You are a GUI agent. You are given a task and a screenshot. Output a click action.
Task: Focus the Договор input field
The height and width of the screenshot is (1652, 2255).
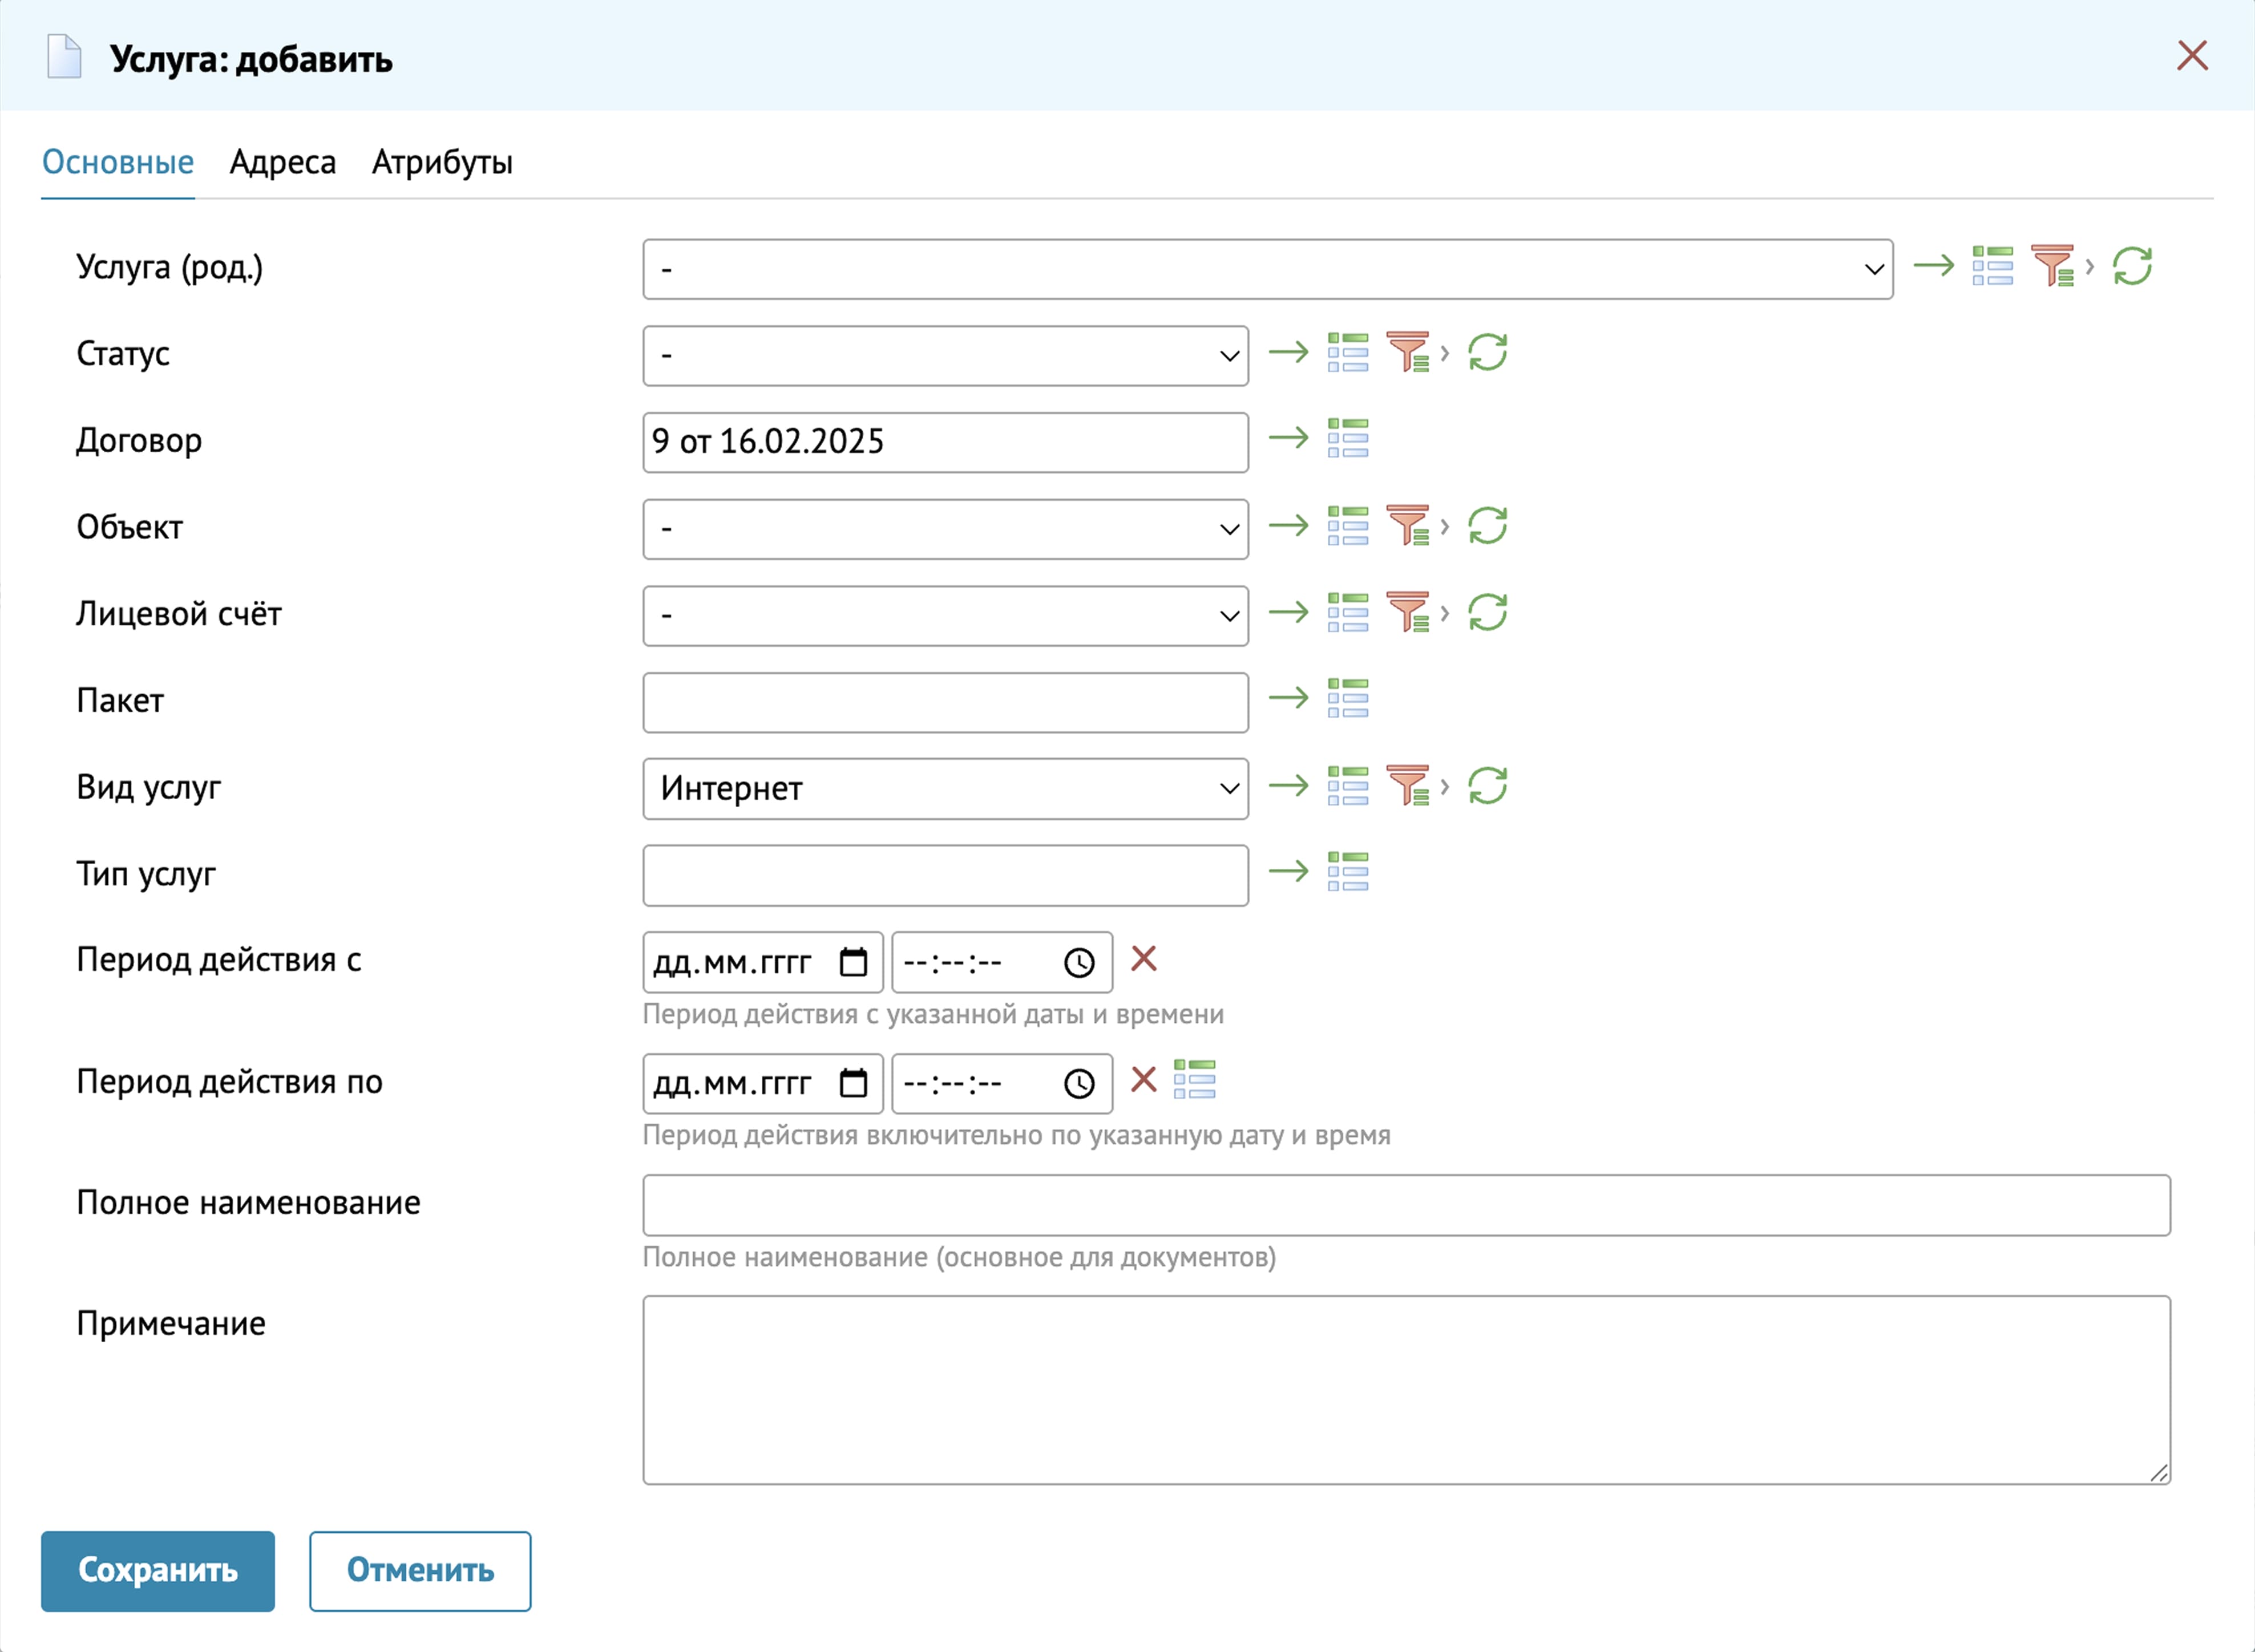(945, 442)
